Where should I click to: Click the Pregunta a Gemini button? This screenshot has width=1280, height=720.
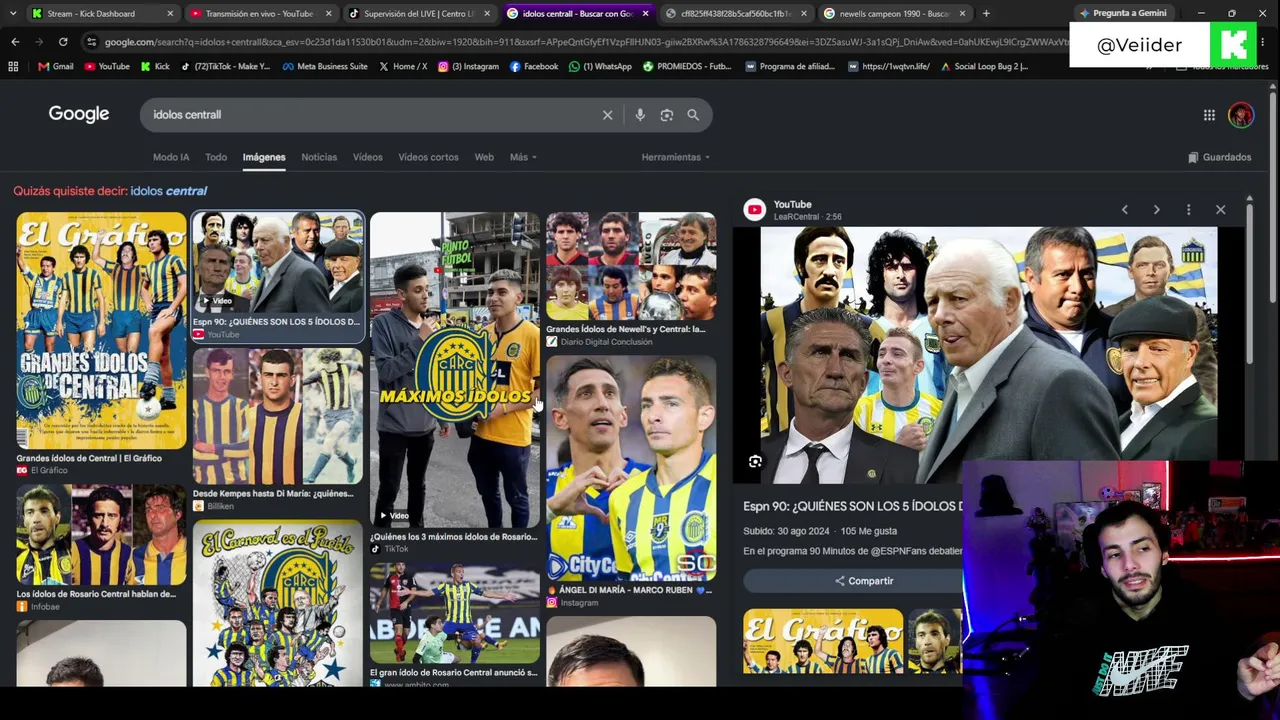1123,14
